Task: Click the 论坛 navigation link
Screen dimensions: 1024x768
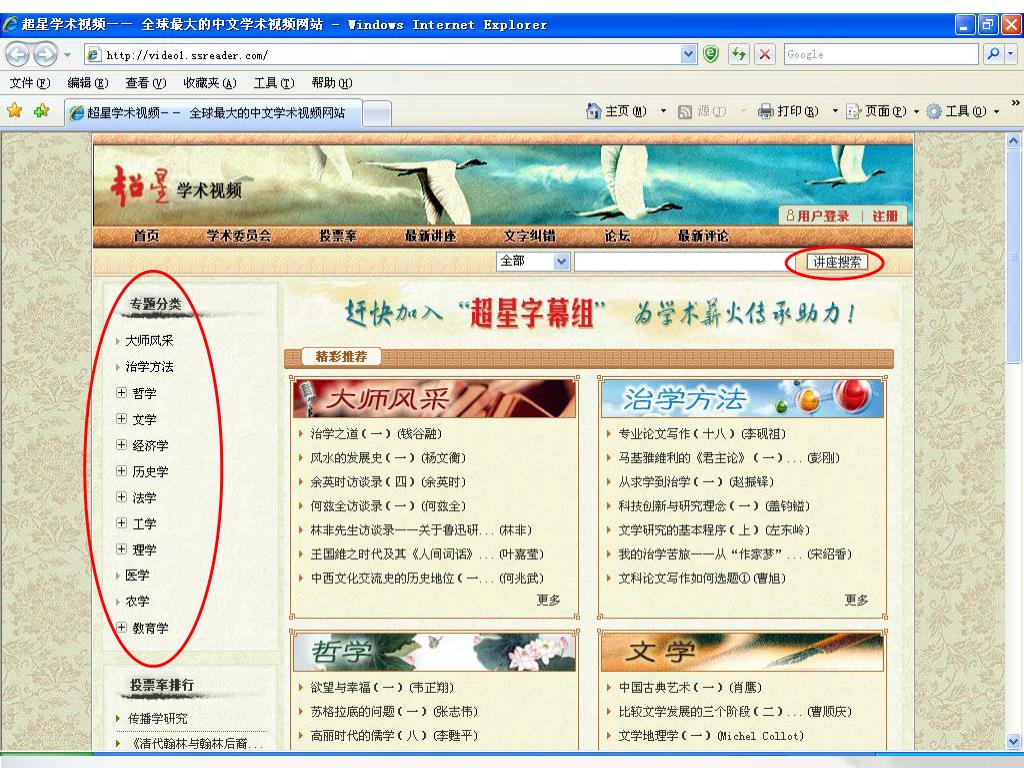Action: coord(617,236)
